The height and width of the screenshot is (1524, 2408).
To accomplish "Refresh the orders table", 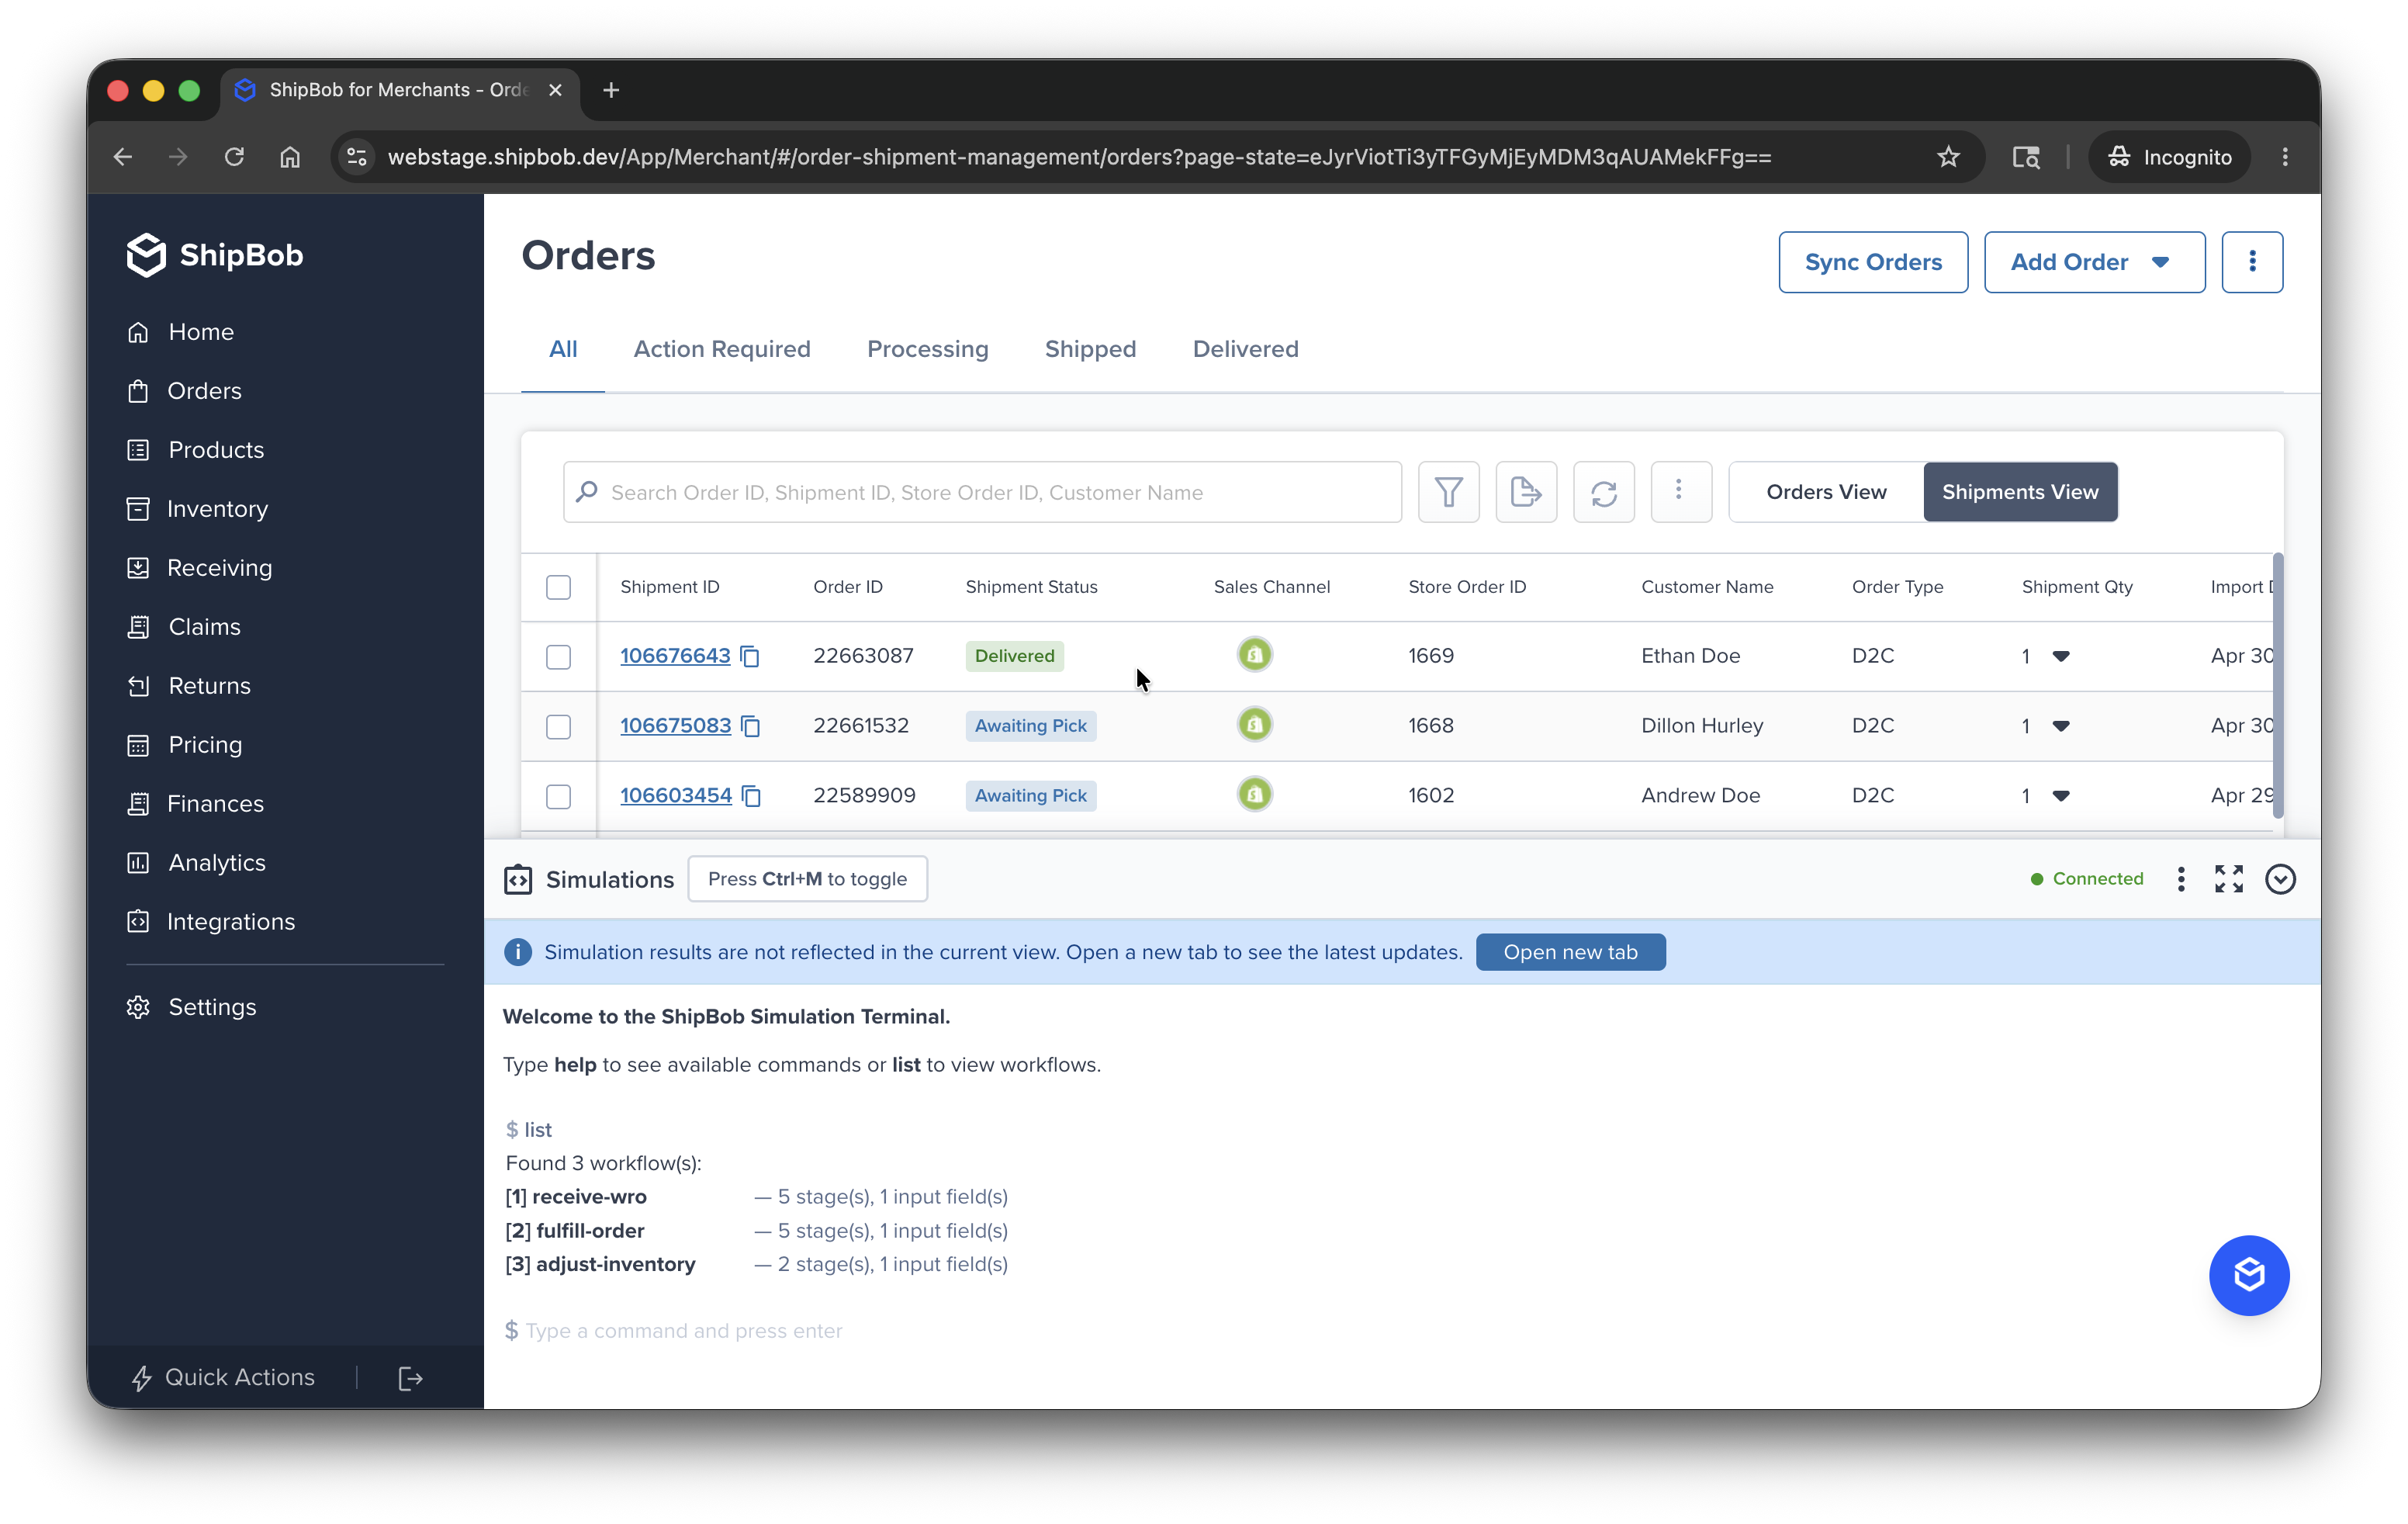I will [x=1604, y=492].
